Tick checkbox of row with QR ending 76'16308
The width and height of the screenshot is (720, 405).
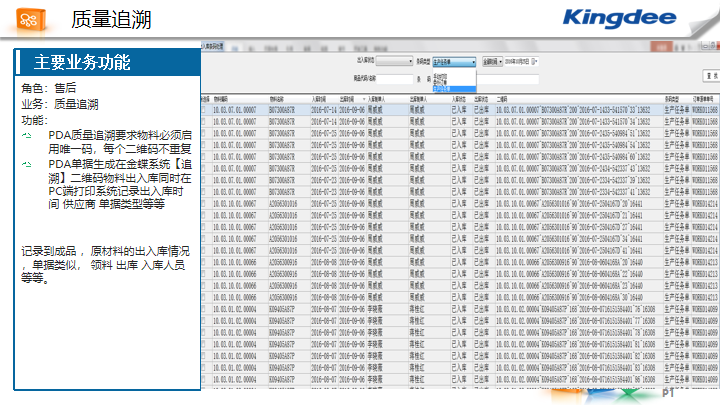point(203,309)
